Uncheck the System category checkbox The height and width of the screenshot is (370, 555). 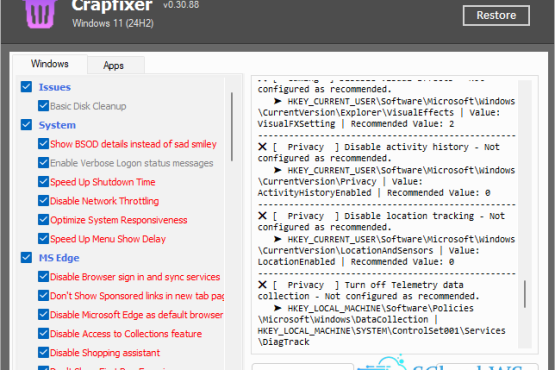click(x=26, y=125)
